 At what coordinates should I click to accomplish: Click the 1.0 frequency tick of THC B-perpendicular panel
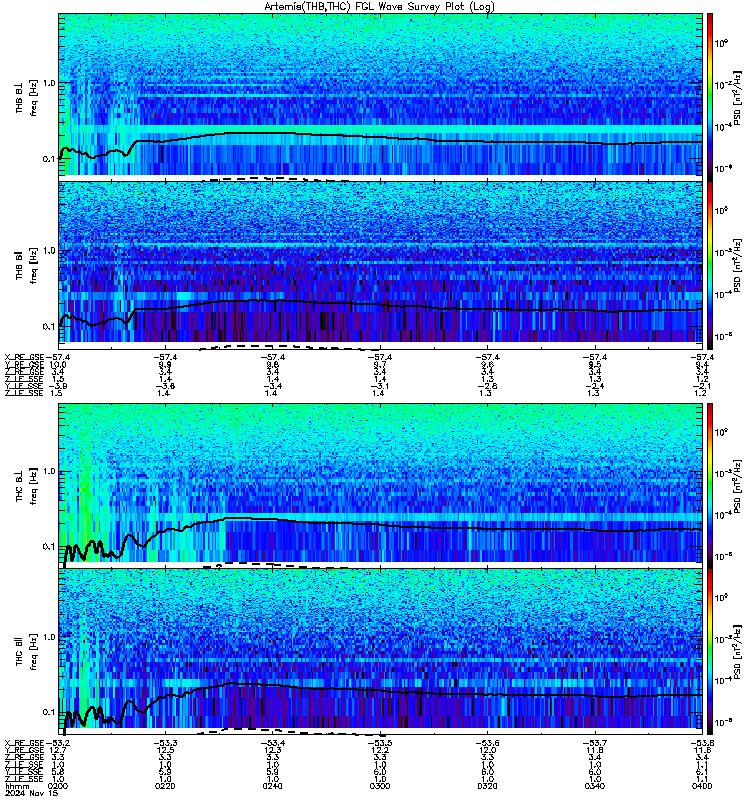[49, 471]
